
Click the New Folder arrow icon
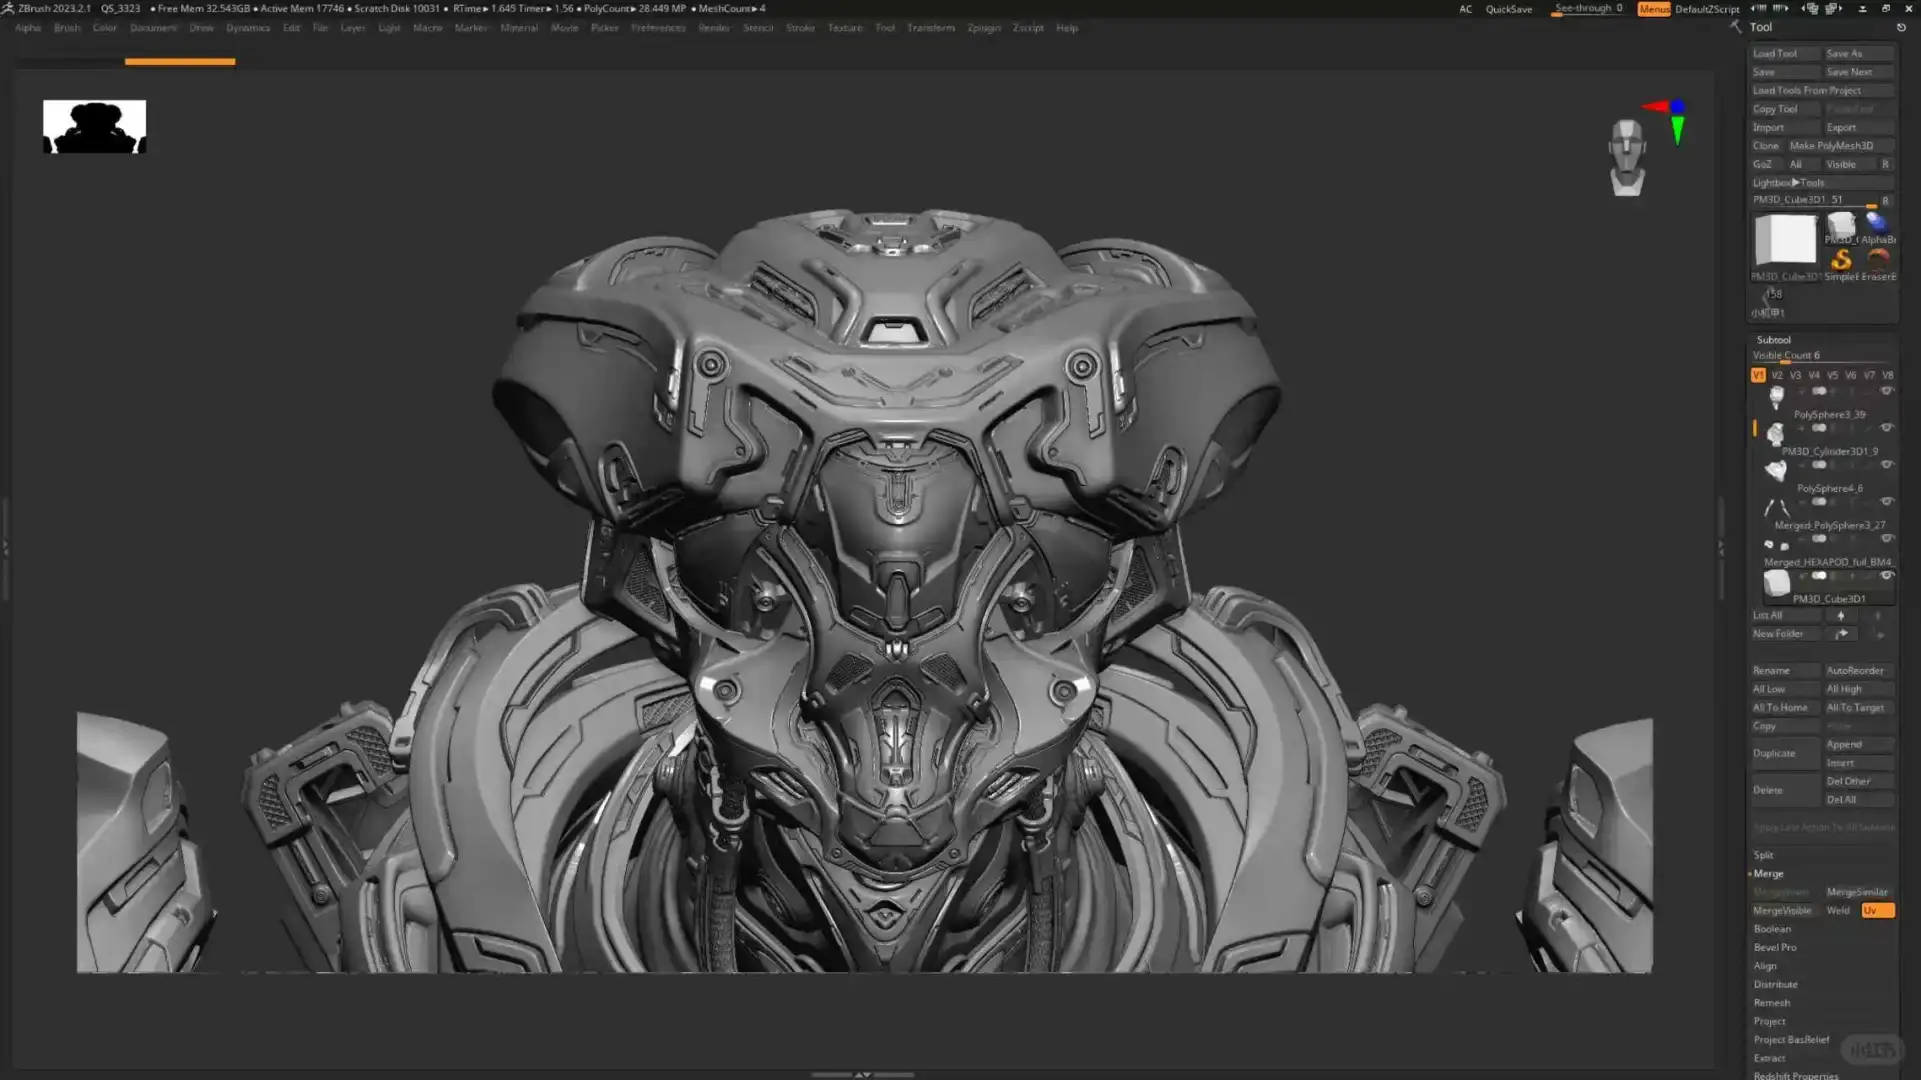coord(1842,633)
